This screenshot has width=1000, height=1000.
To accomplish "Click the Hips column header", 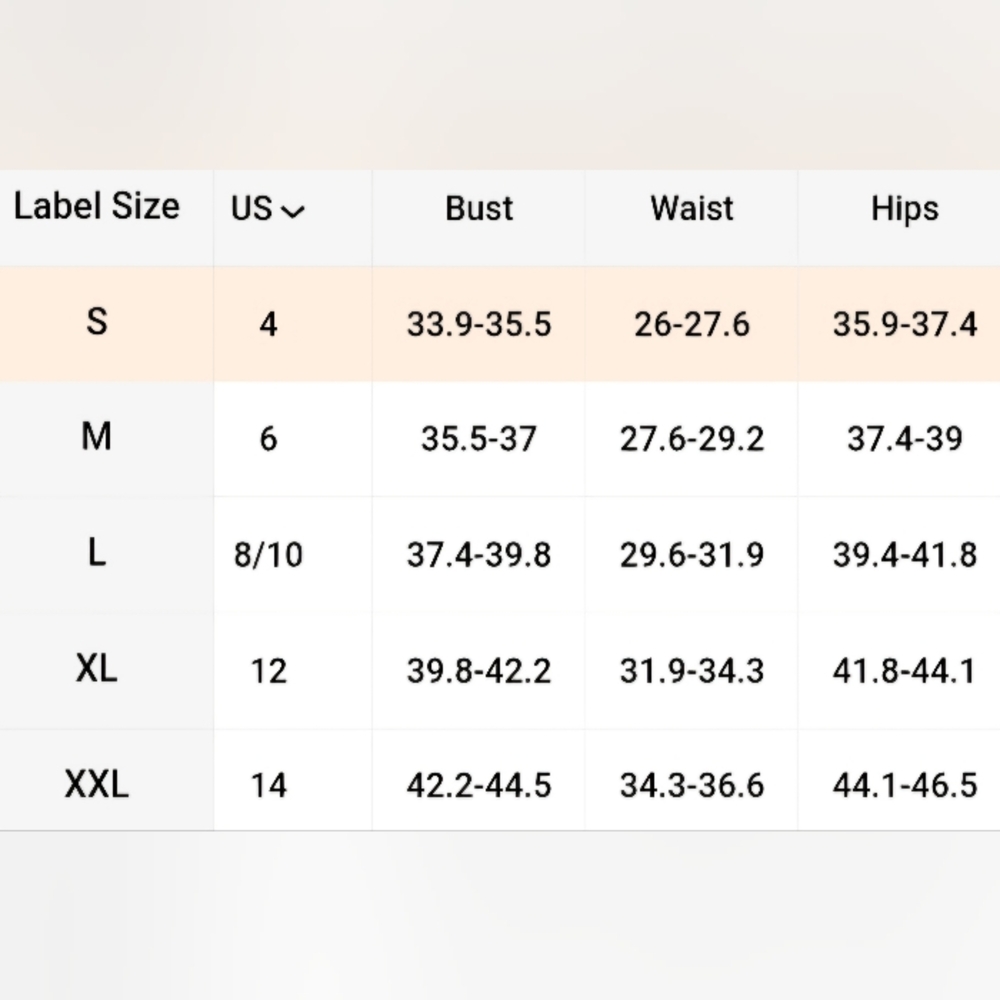I will pyautogui.click(x=905, y=209).
